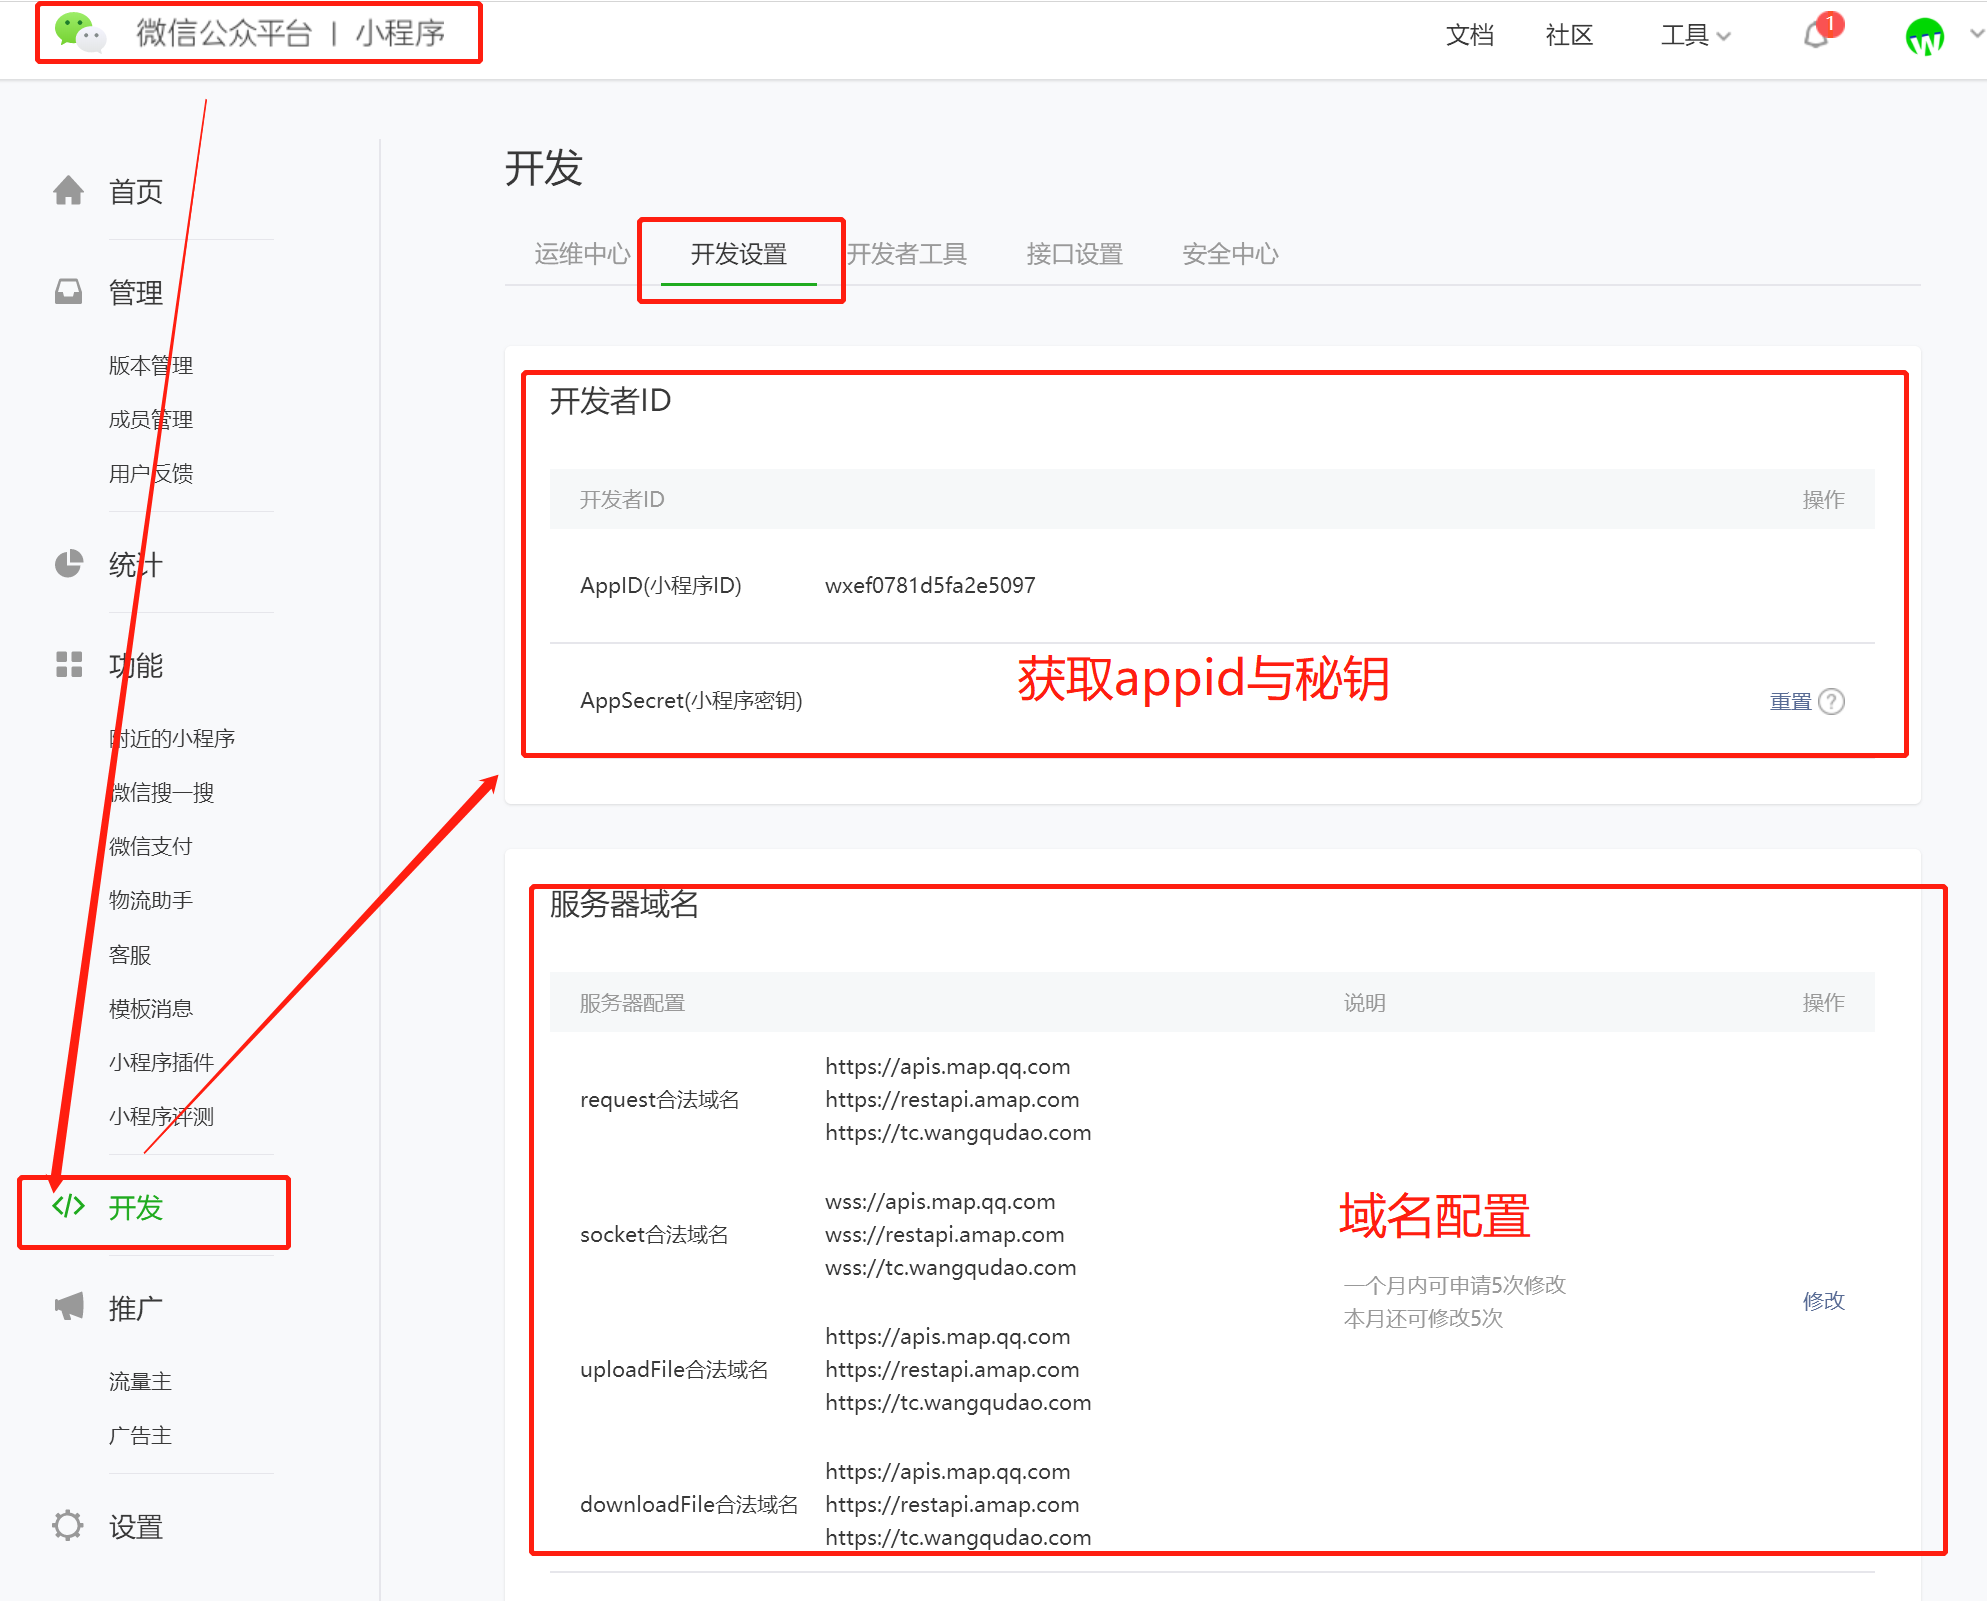Open 小程序评测 in the sidebar
1987x1601 pixels.
point(162,1116)
